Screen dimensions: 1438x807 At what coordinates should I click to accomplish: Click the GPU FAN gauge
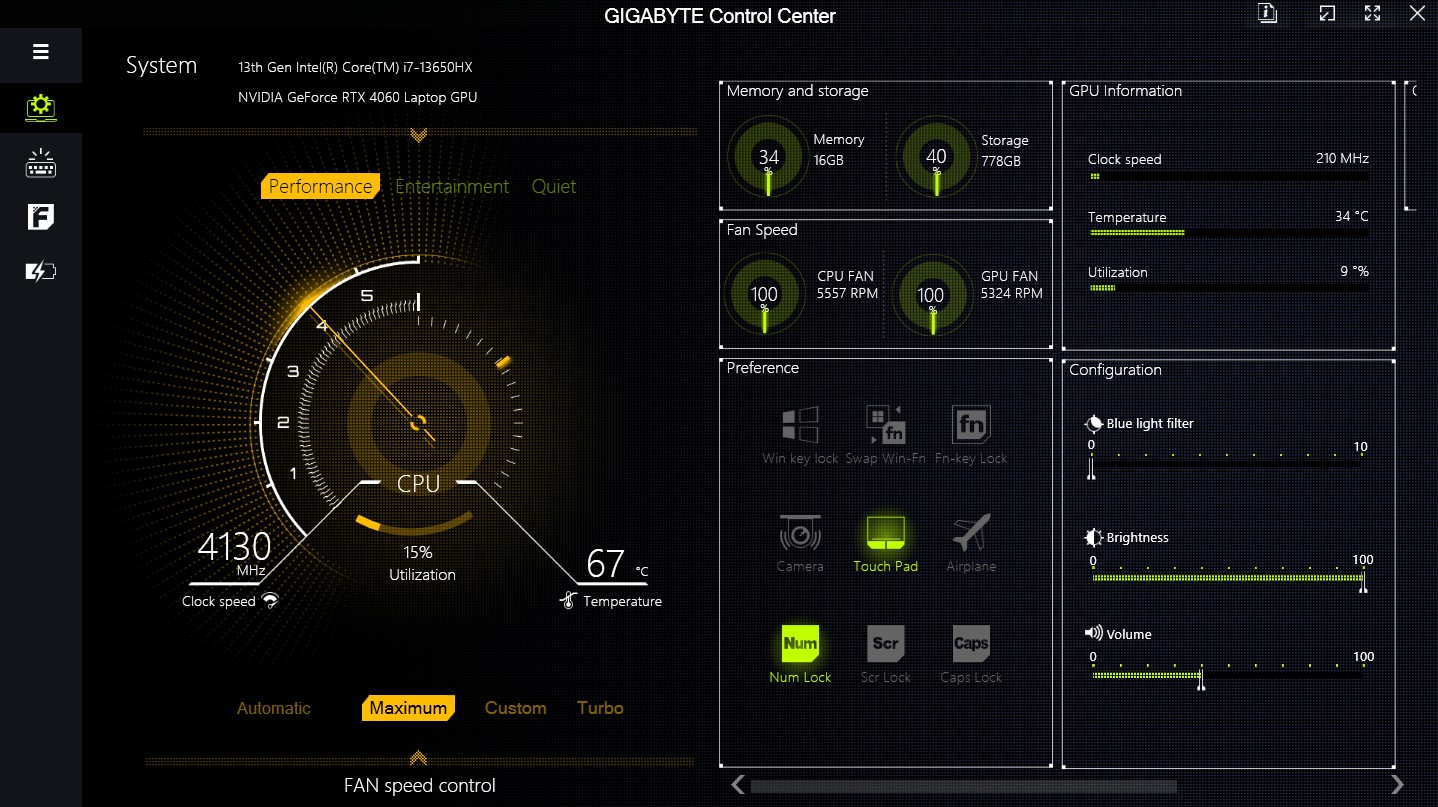click(x=931, y=294)
